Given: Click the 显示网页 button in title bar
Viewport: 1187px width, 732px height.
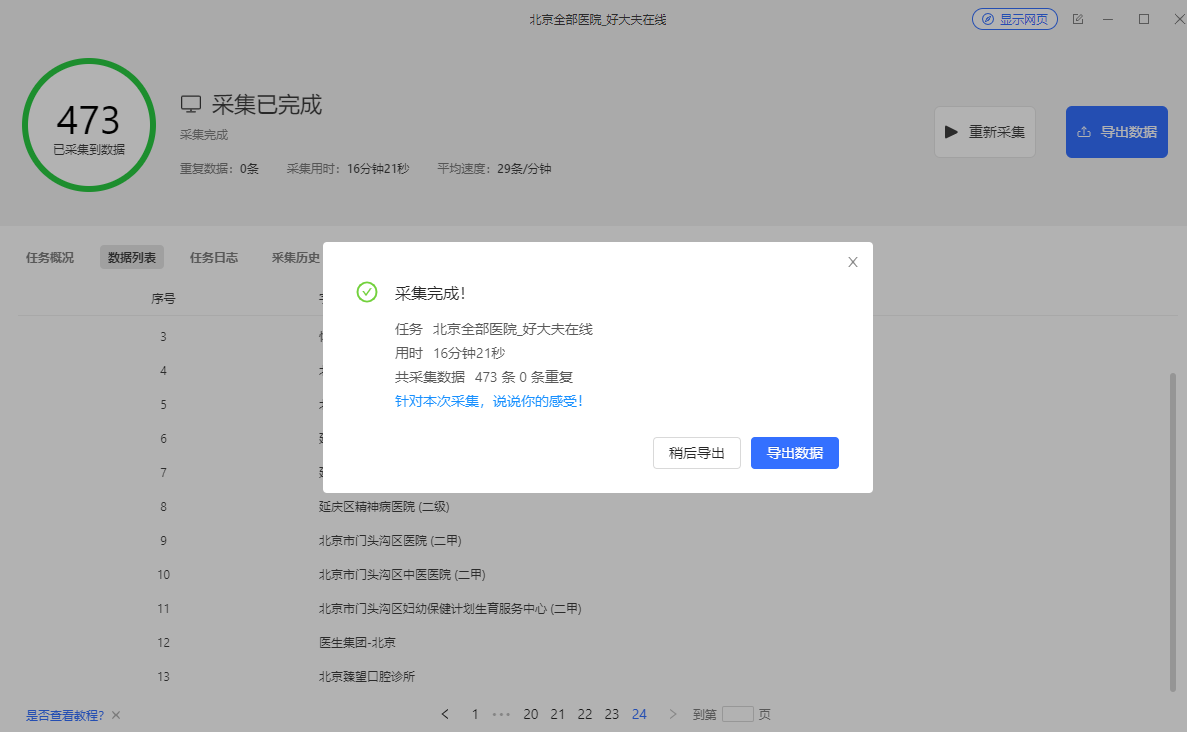Looking at the screenshot, I should [1014, 19].
